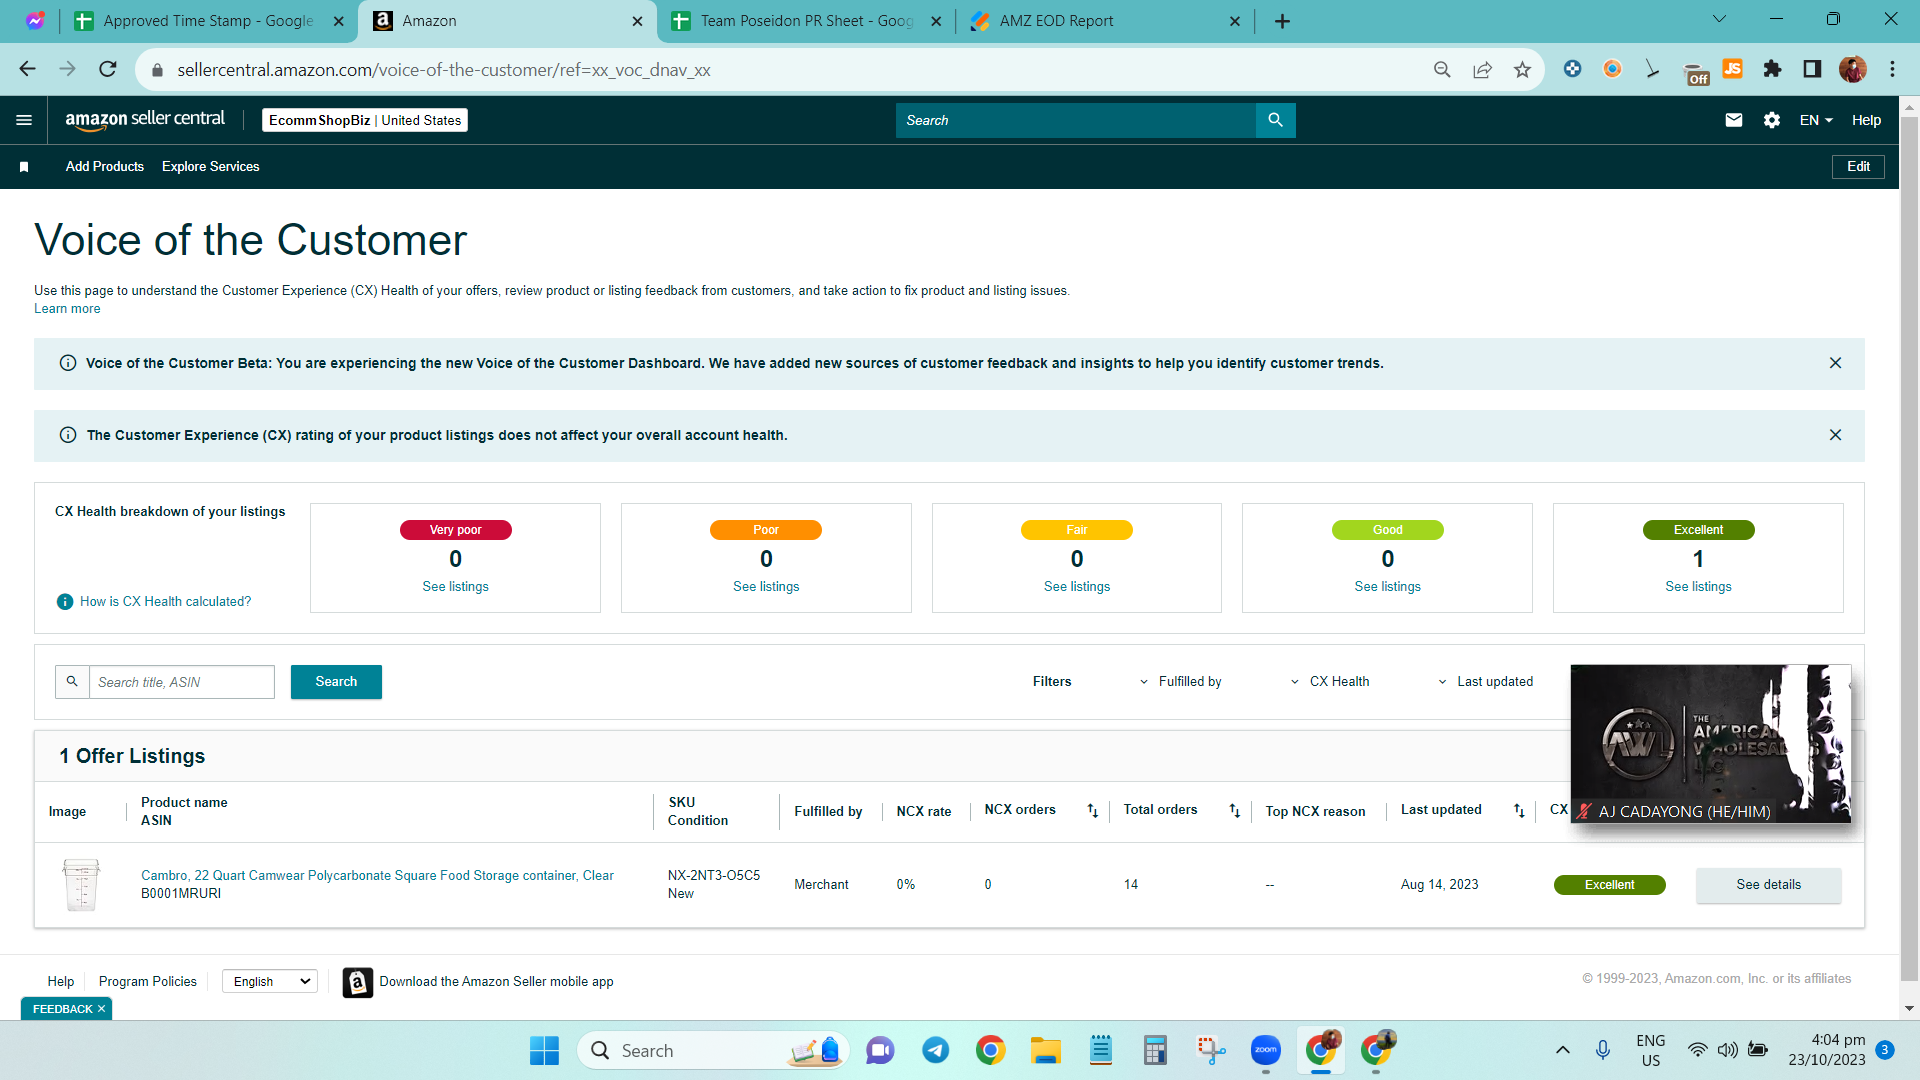This screenshot has width=1920, height=1080.
Task: Click the Amazon Seller Central logo
Action: (145, 120)
